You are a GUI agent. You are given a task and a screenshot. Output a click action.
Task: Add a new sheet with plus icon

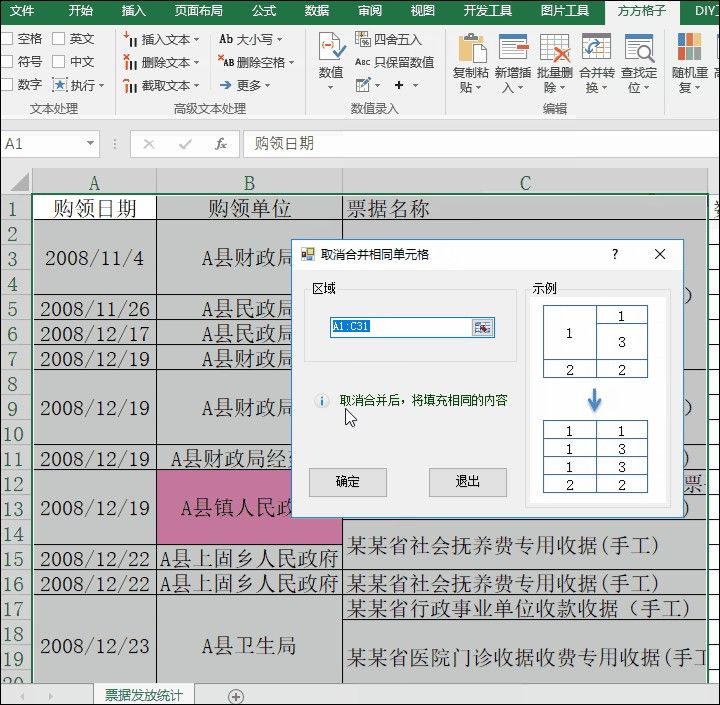(236, 696)
